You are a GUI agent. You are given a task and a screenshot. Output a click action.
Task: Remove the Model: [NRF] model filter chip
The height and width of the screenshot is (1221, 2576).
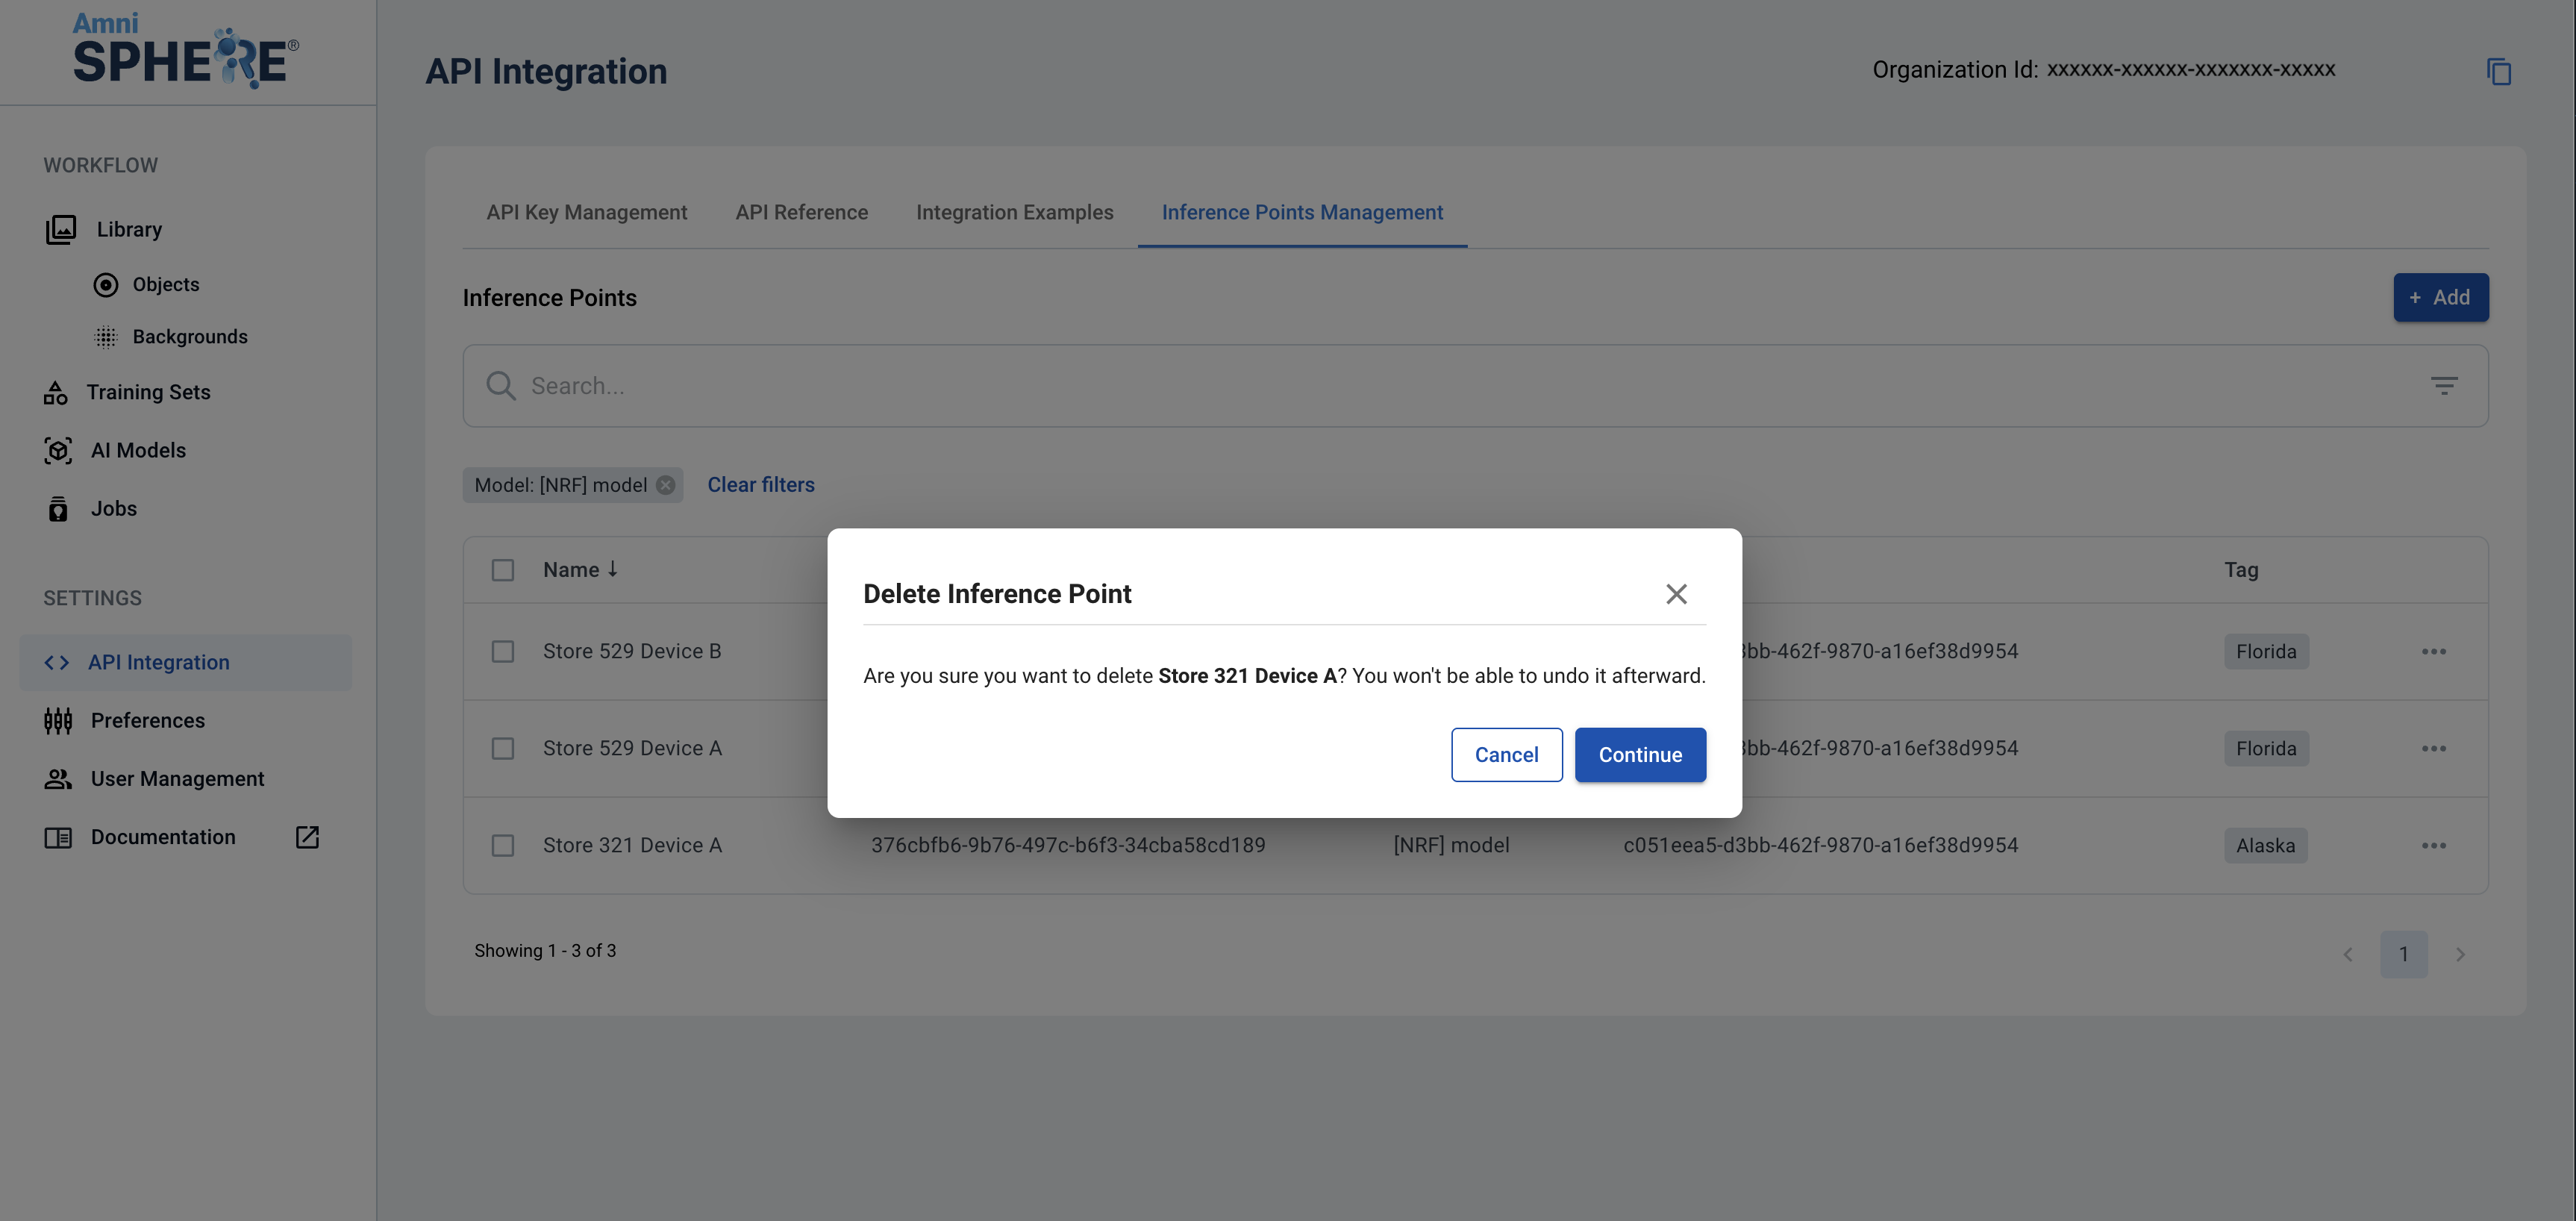click(x=665, y=485)
